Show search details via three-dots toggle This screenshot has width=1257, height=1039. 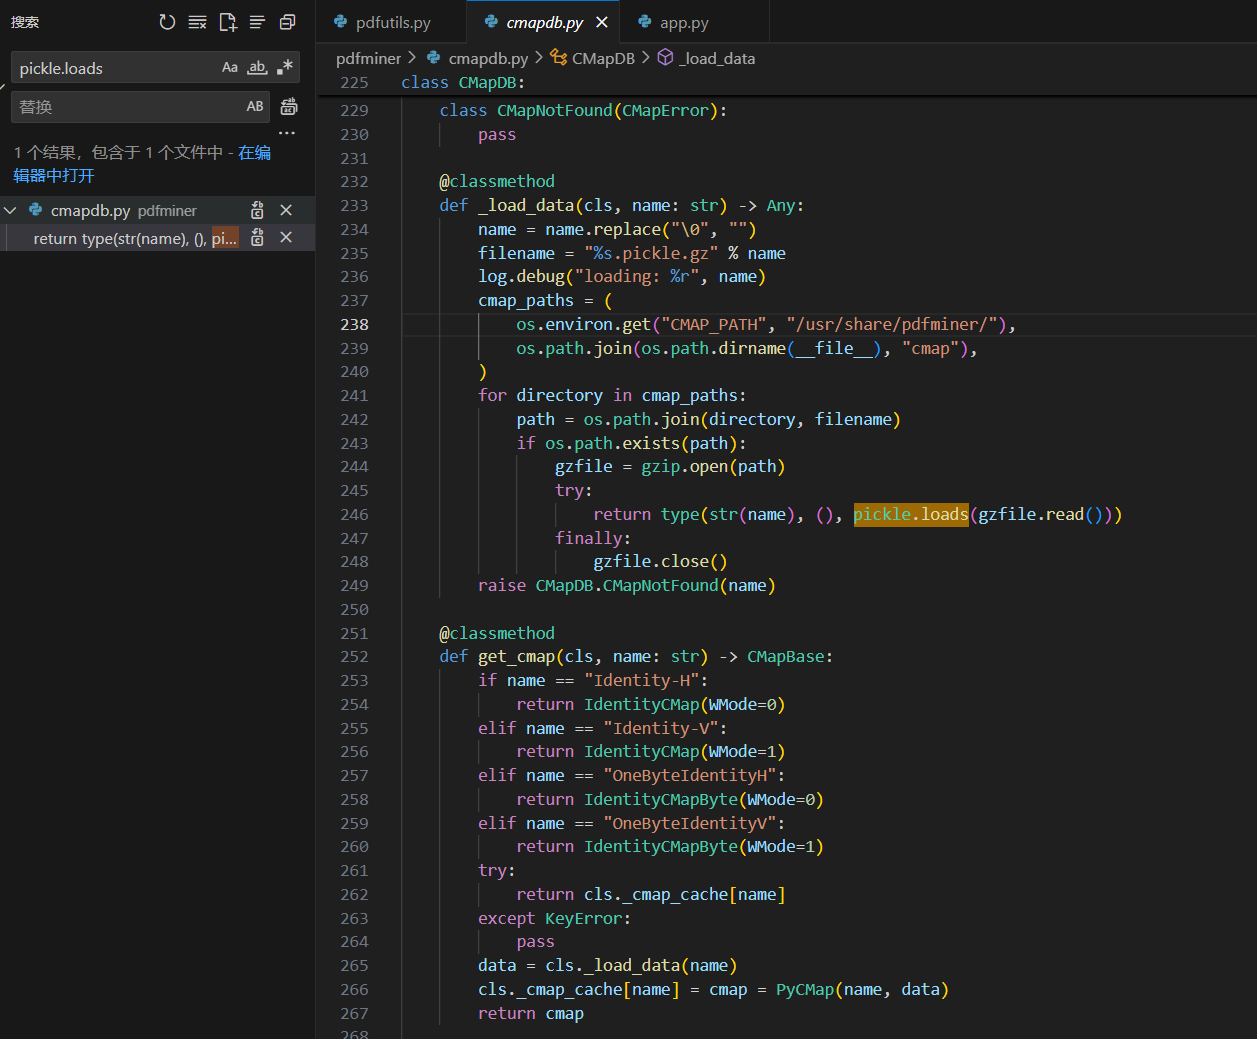(x=287, y=133)
